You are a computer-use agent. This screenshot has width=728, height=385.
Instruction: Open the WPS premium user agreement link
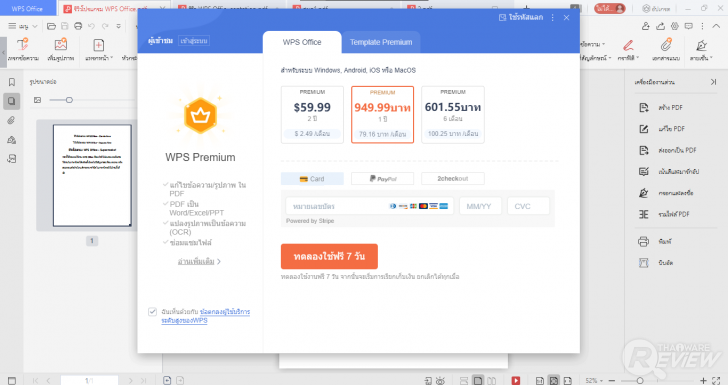[206, 316]
